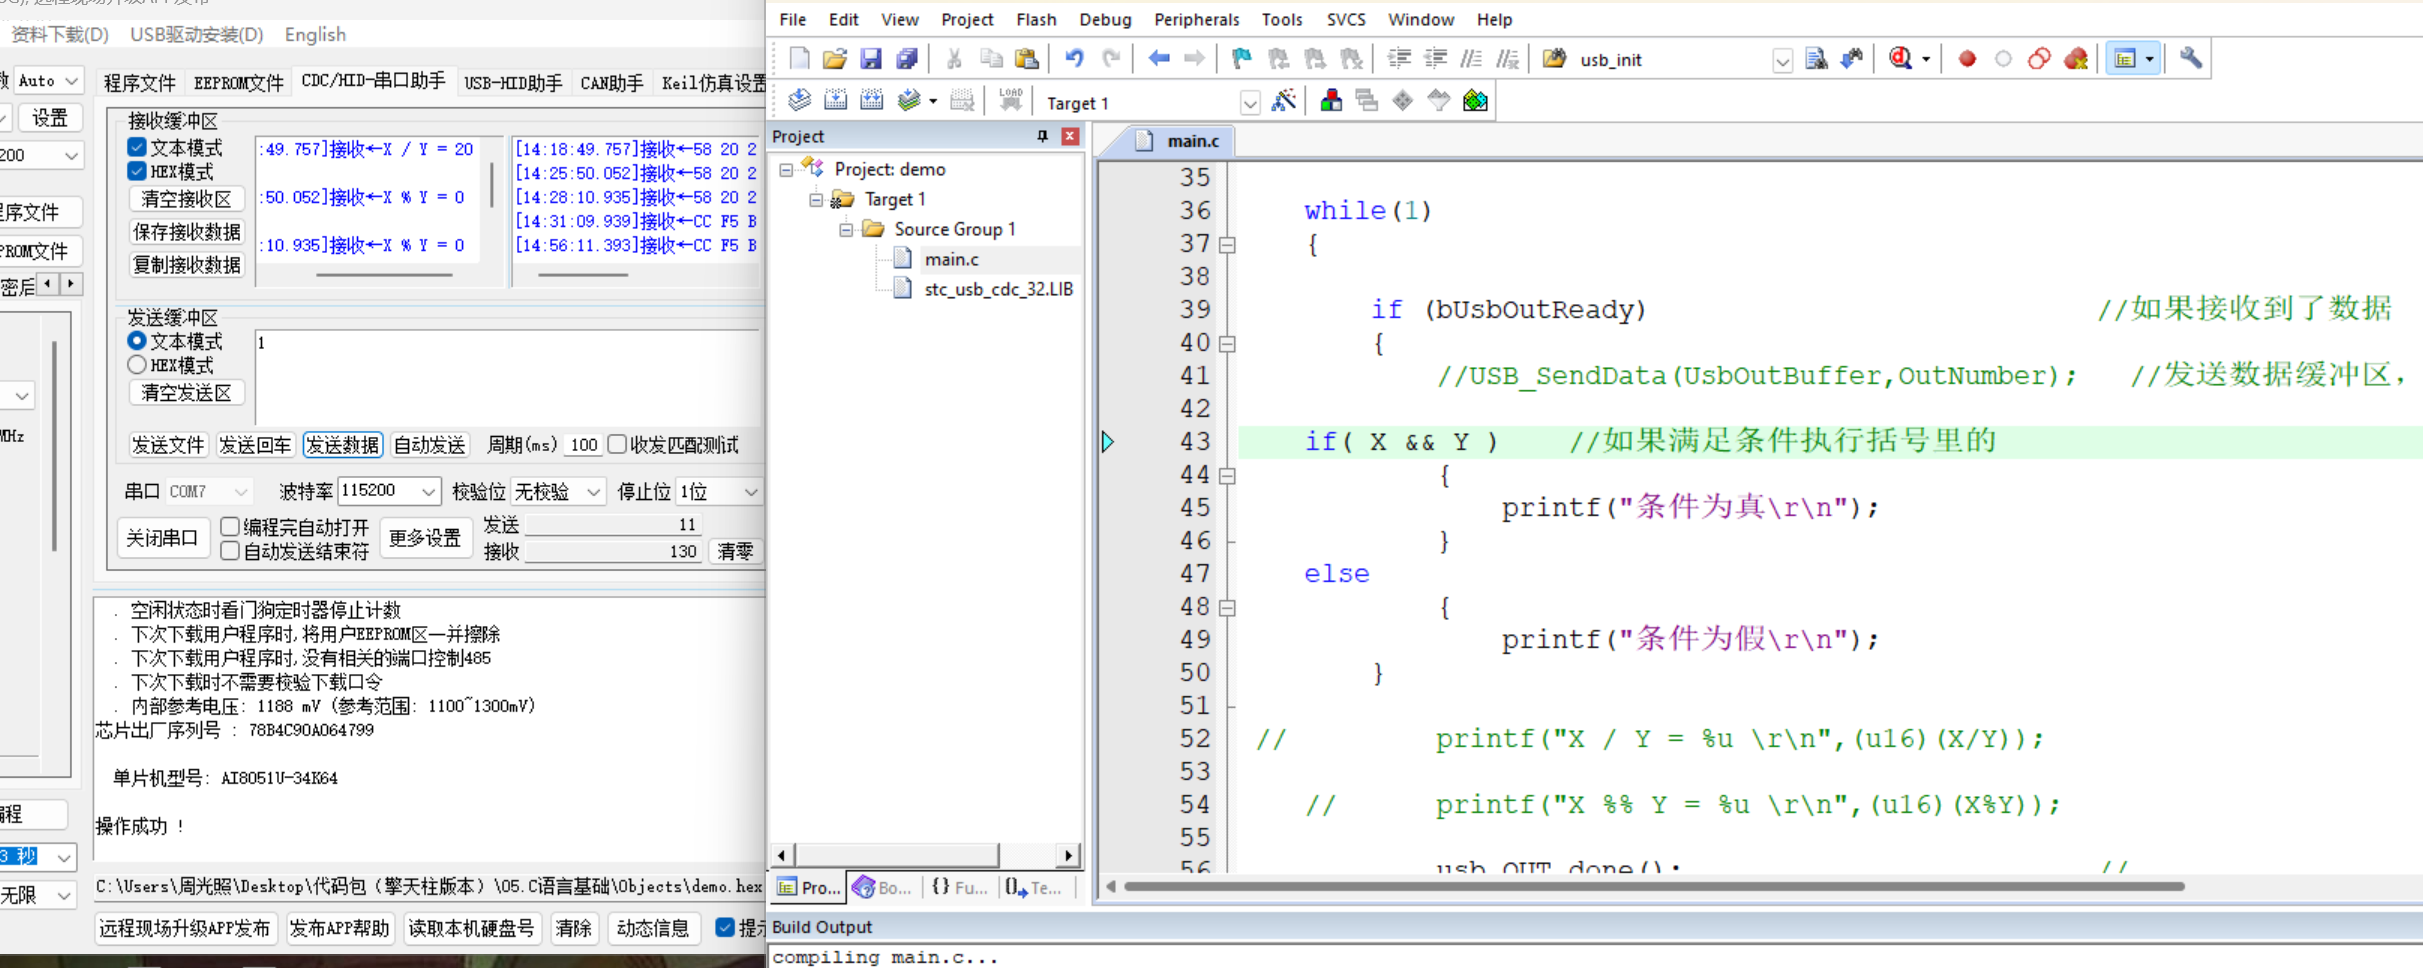Viewport: 2423px width, 968px height.
Task: Open Configuration with the wrench icon
Action: coord(2191,58)
